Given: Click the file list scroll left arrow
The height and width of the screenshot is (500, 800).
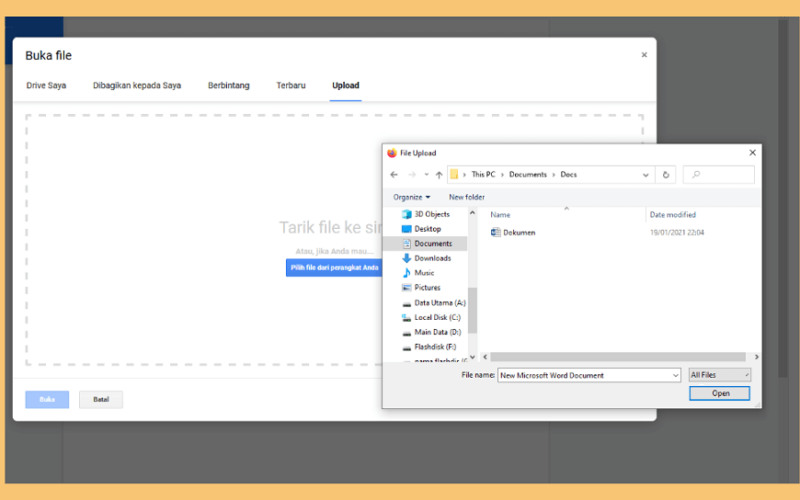Looking at the screenshot, I should point(485,357).
